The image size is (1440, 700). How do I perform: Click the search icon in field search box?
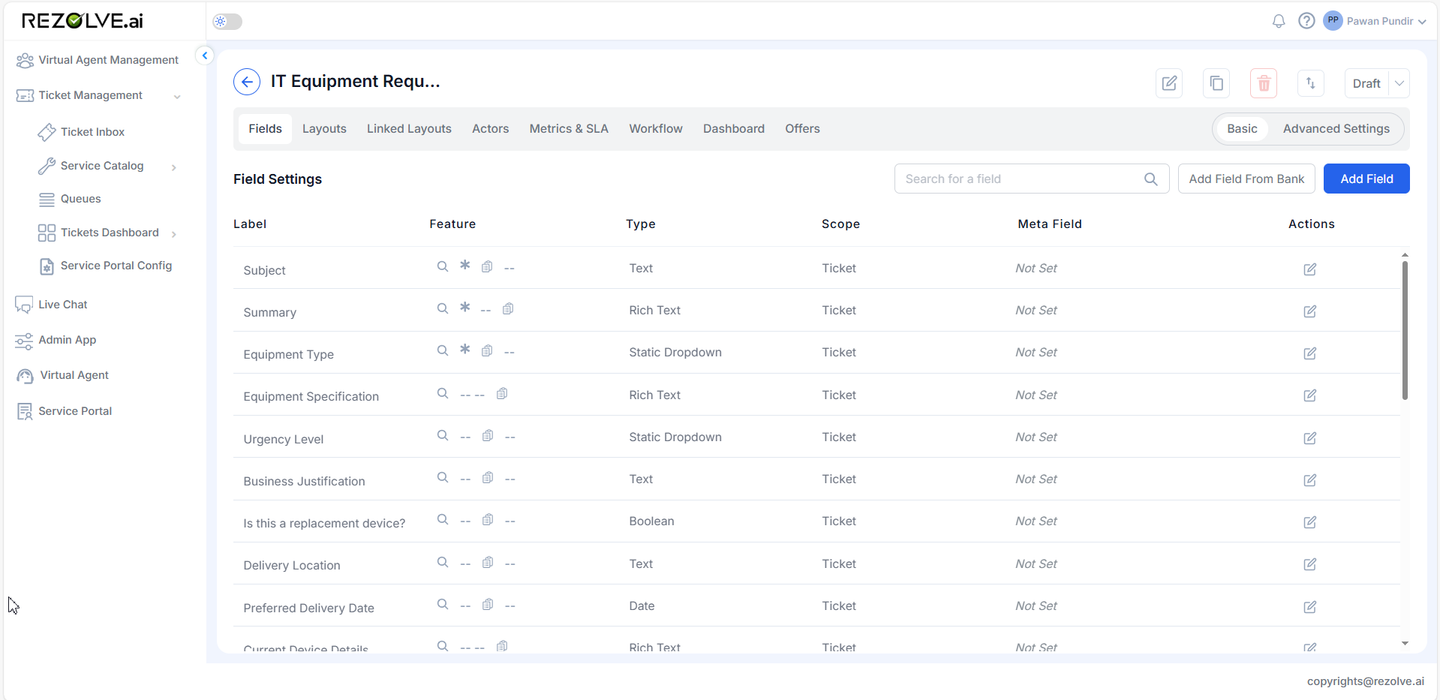point(1151,179)
